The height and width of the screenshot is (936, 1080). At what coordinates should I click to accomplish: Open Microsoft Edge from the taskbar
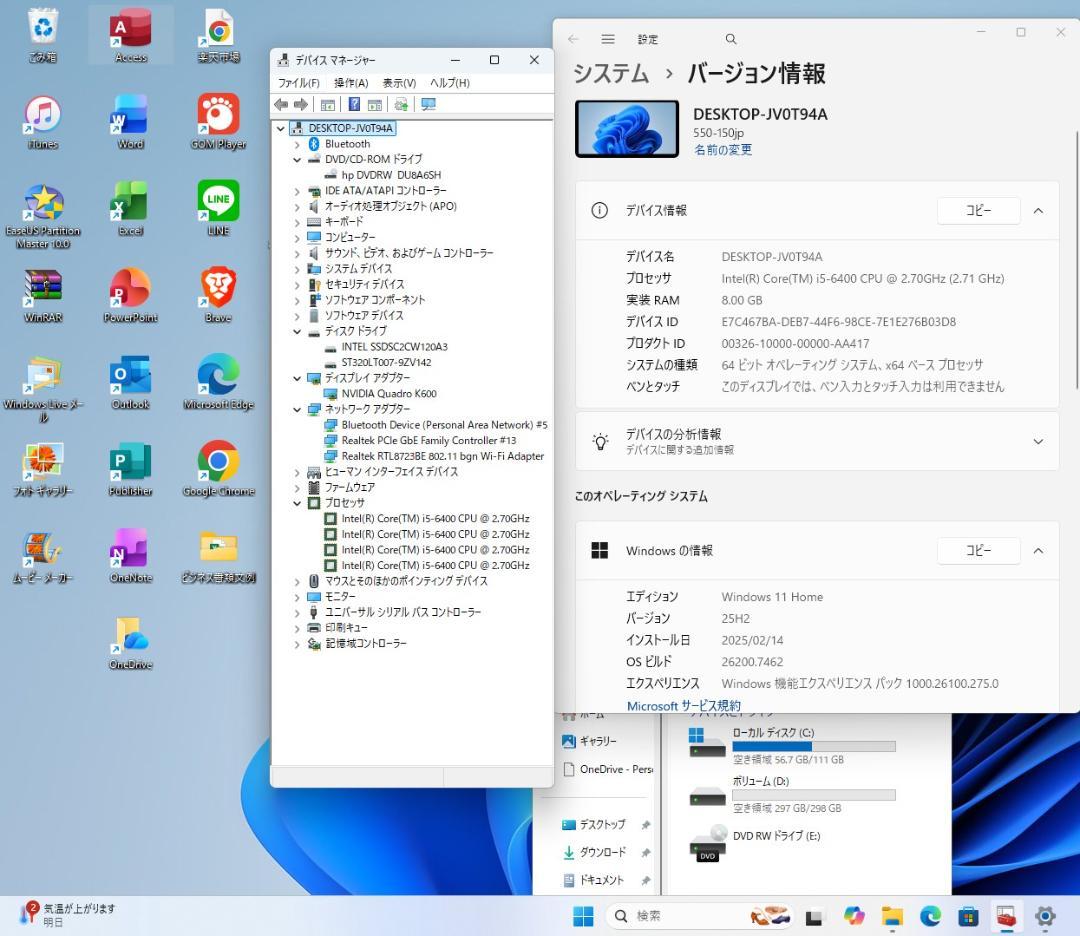929,916
